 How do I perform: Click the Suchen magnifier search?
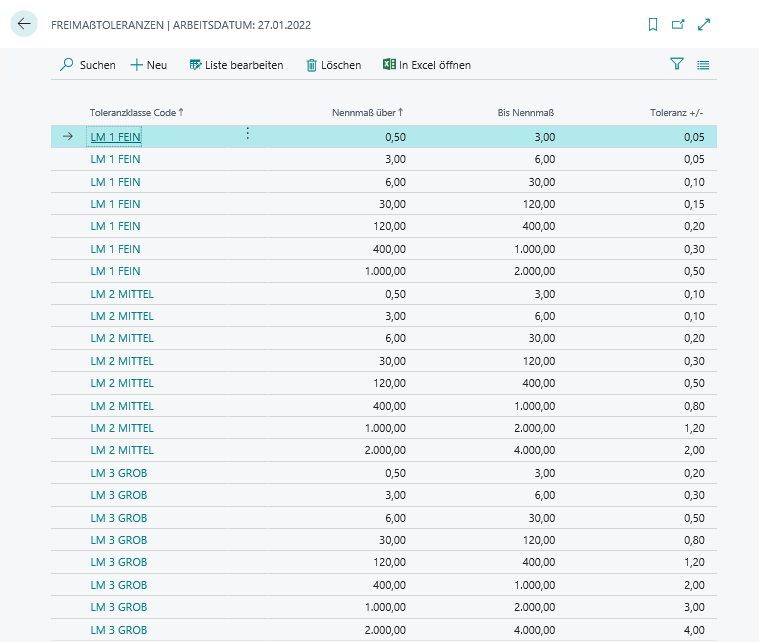tap(87, 65)
